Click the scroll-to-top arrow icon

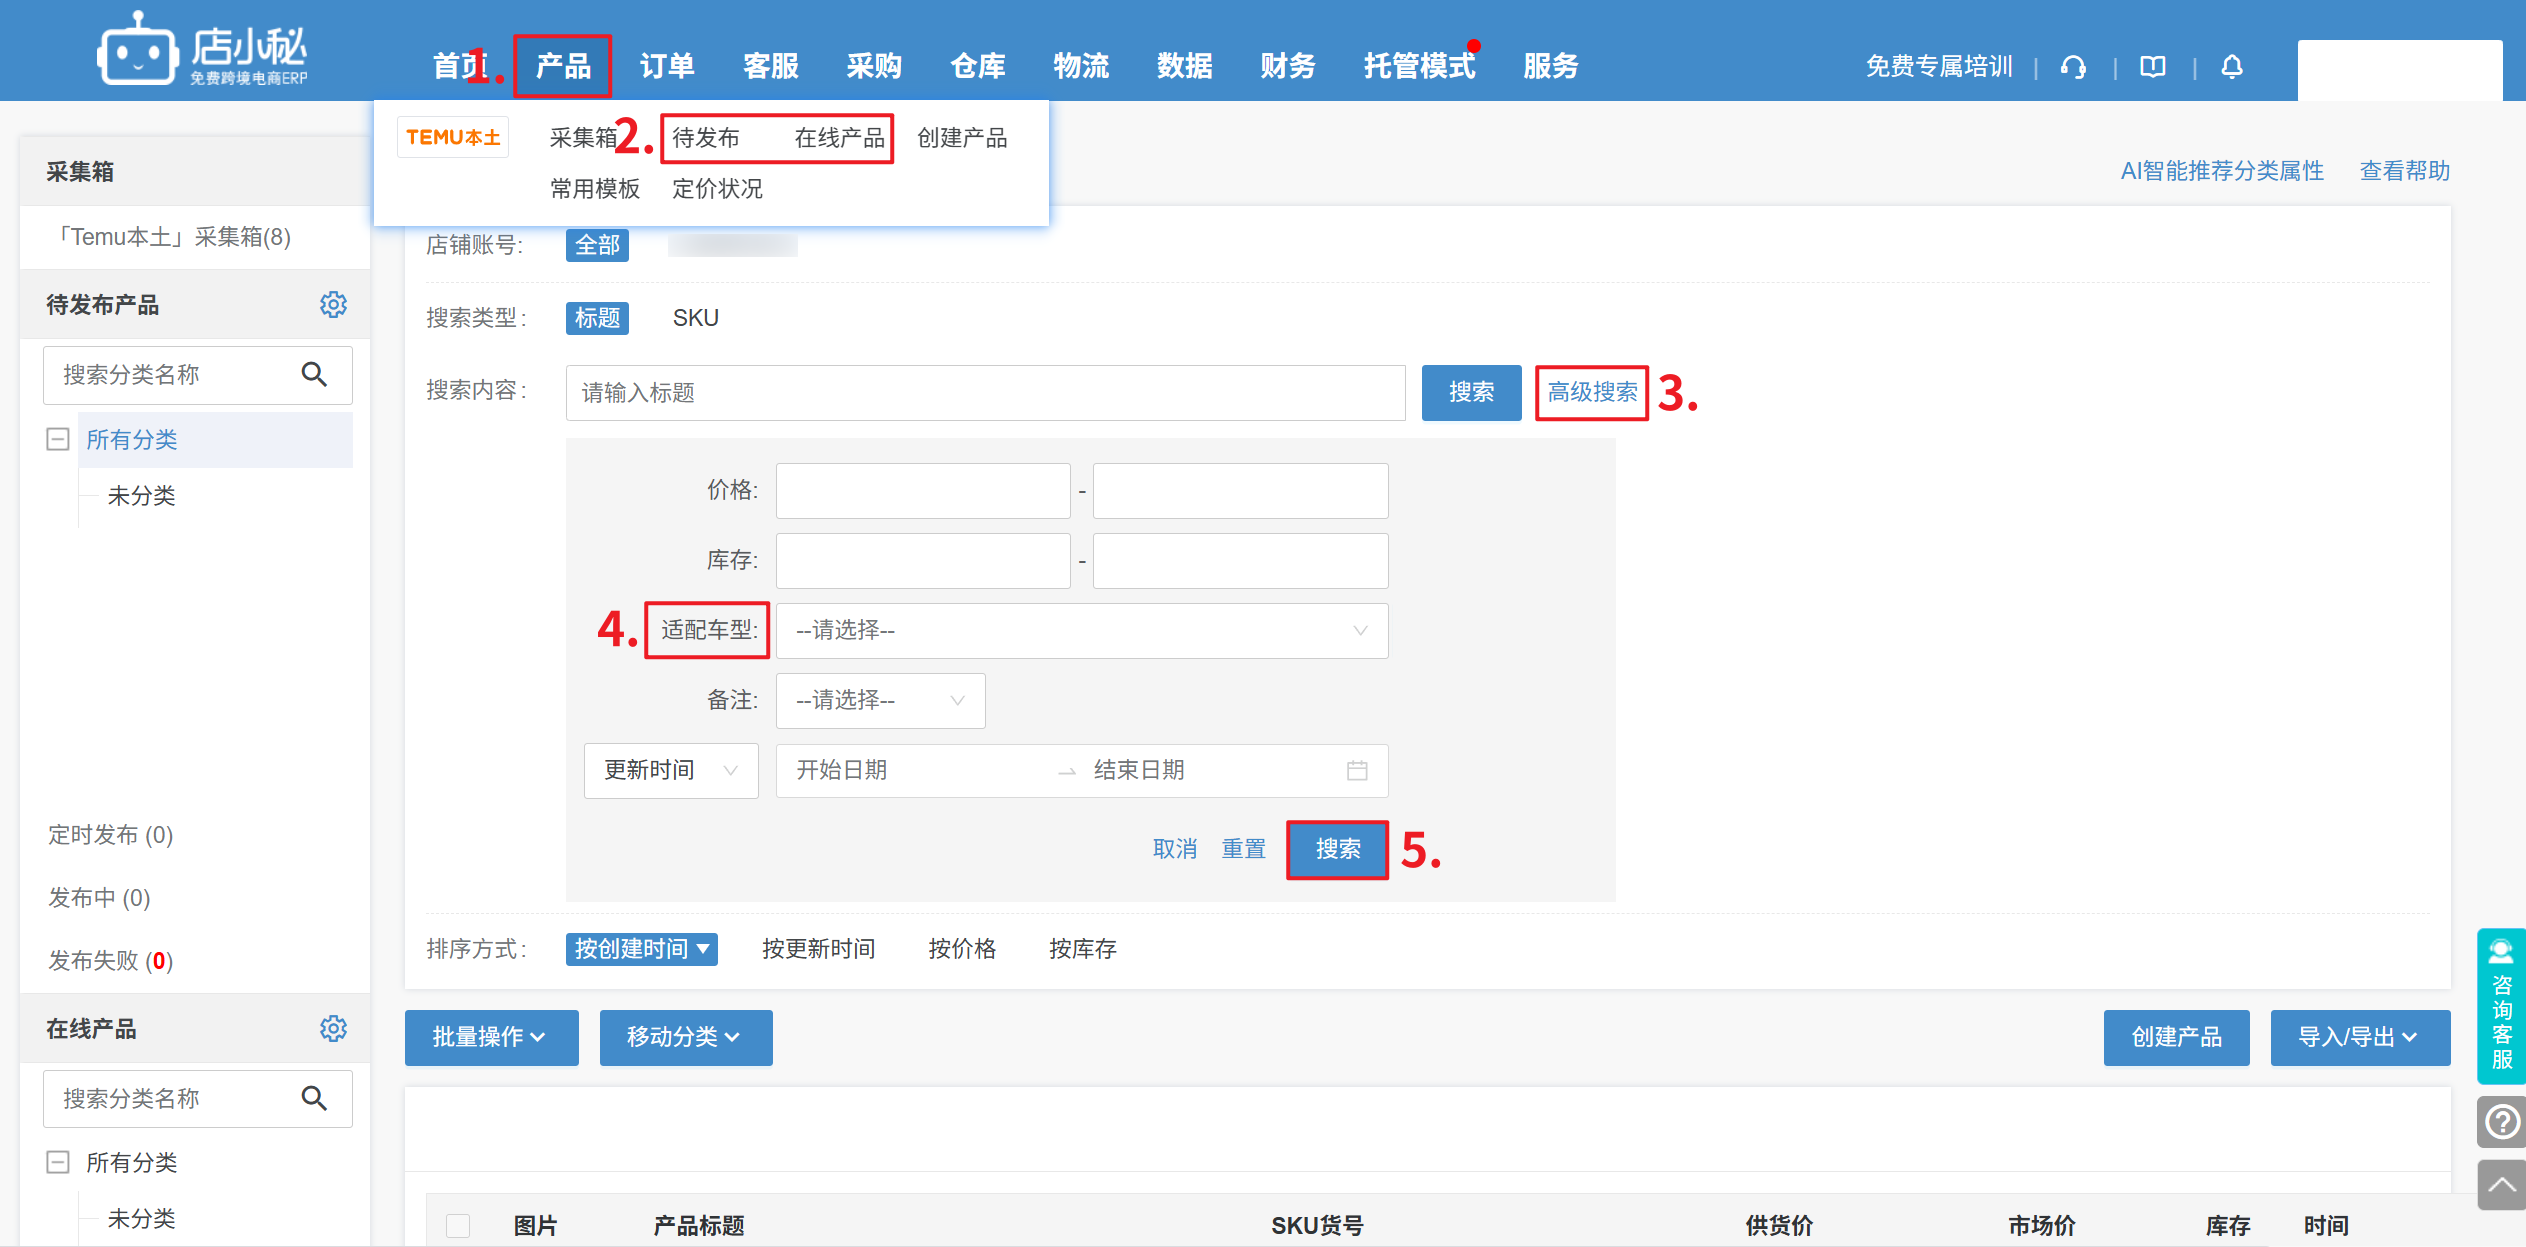[x=2501, y=1185]
